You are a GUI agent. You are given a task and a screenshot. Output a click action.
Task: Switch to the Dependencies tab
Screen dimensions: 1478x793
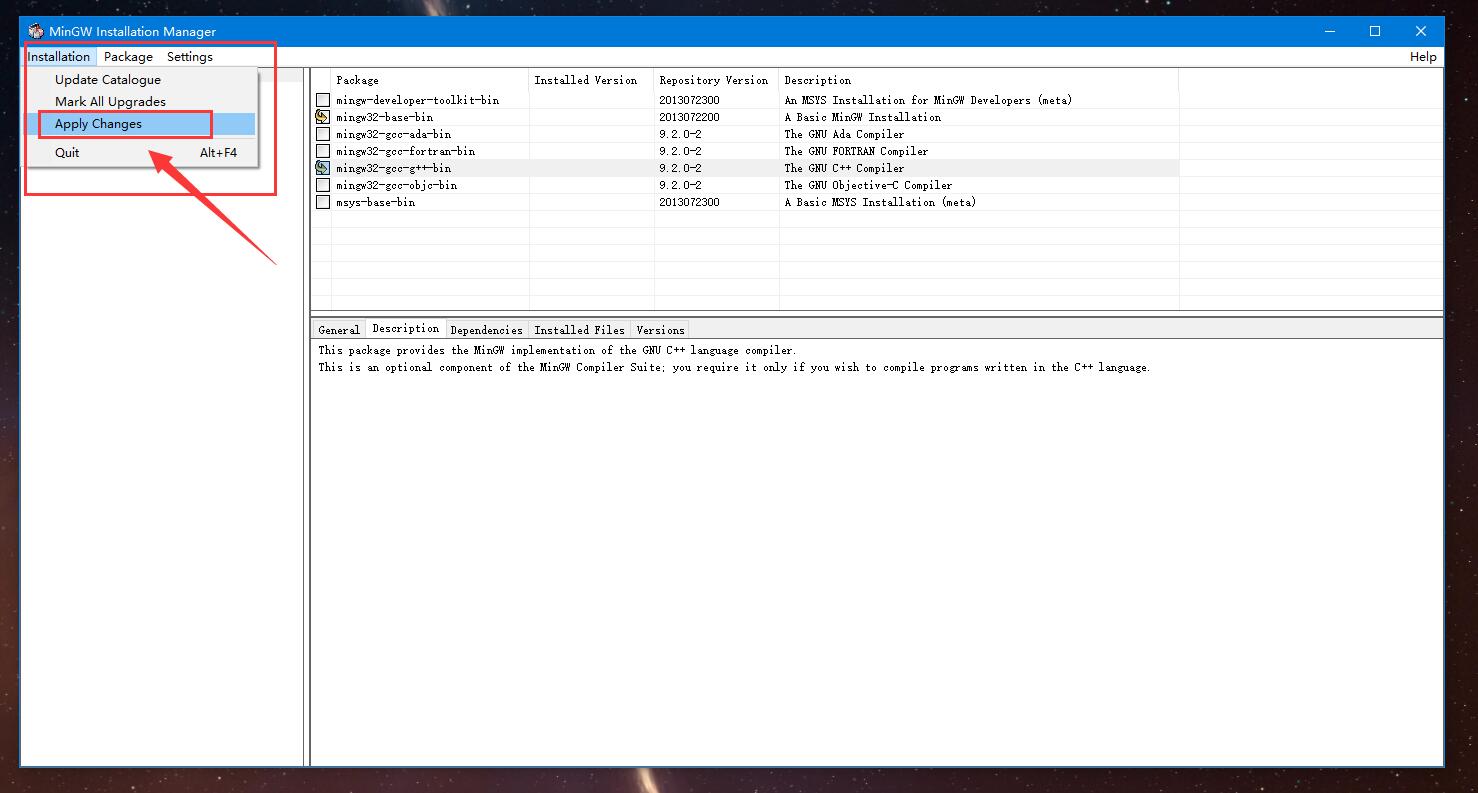click(487, 330)
